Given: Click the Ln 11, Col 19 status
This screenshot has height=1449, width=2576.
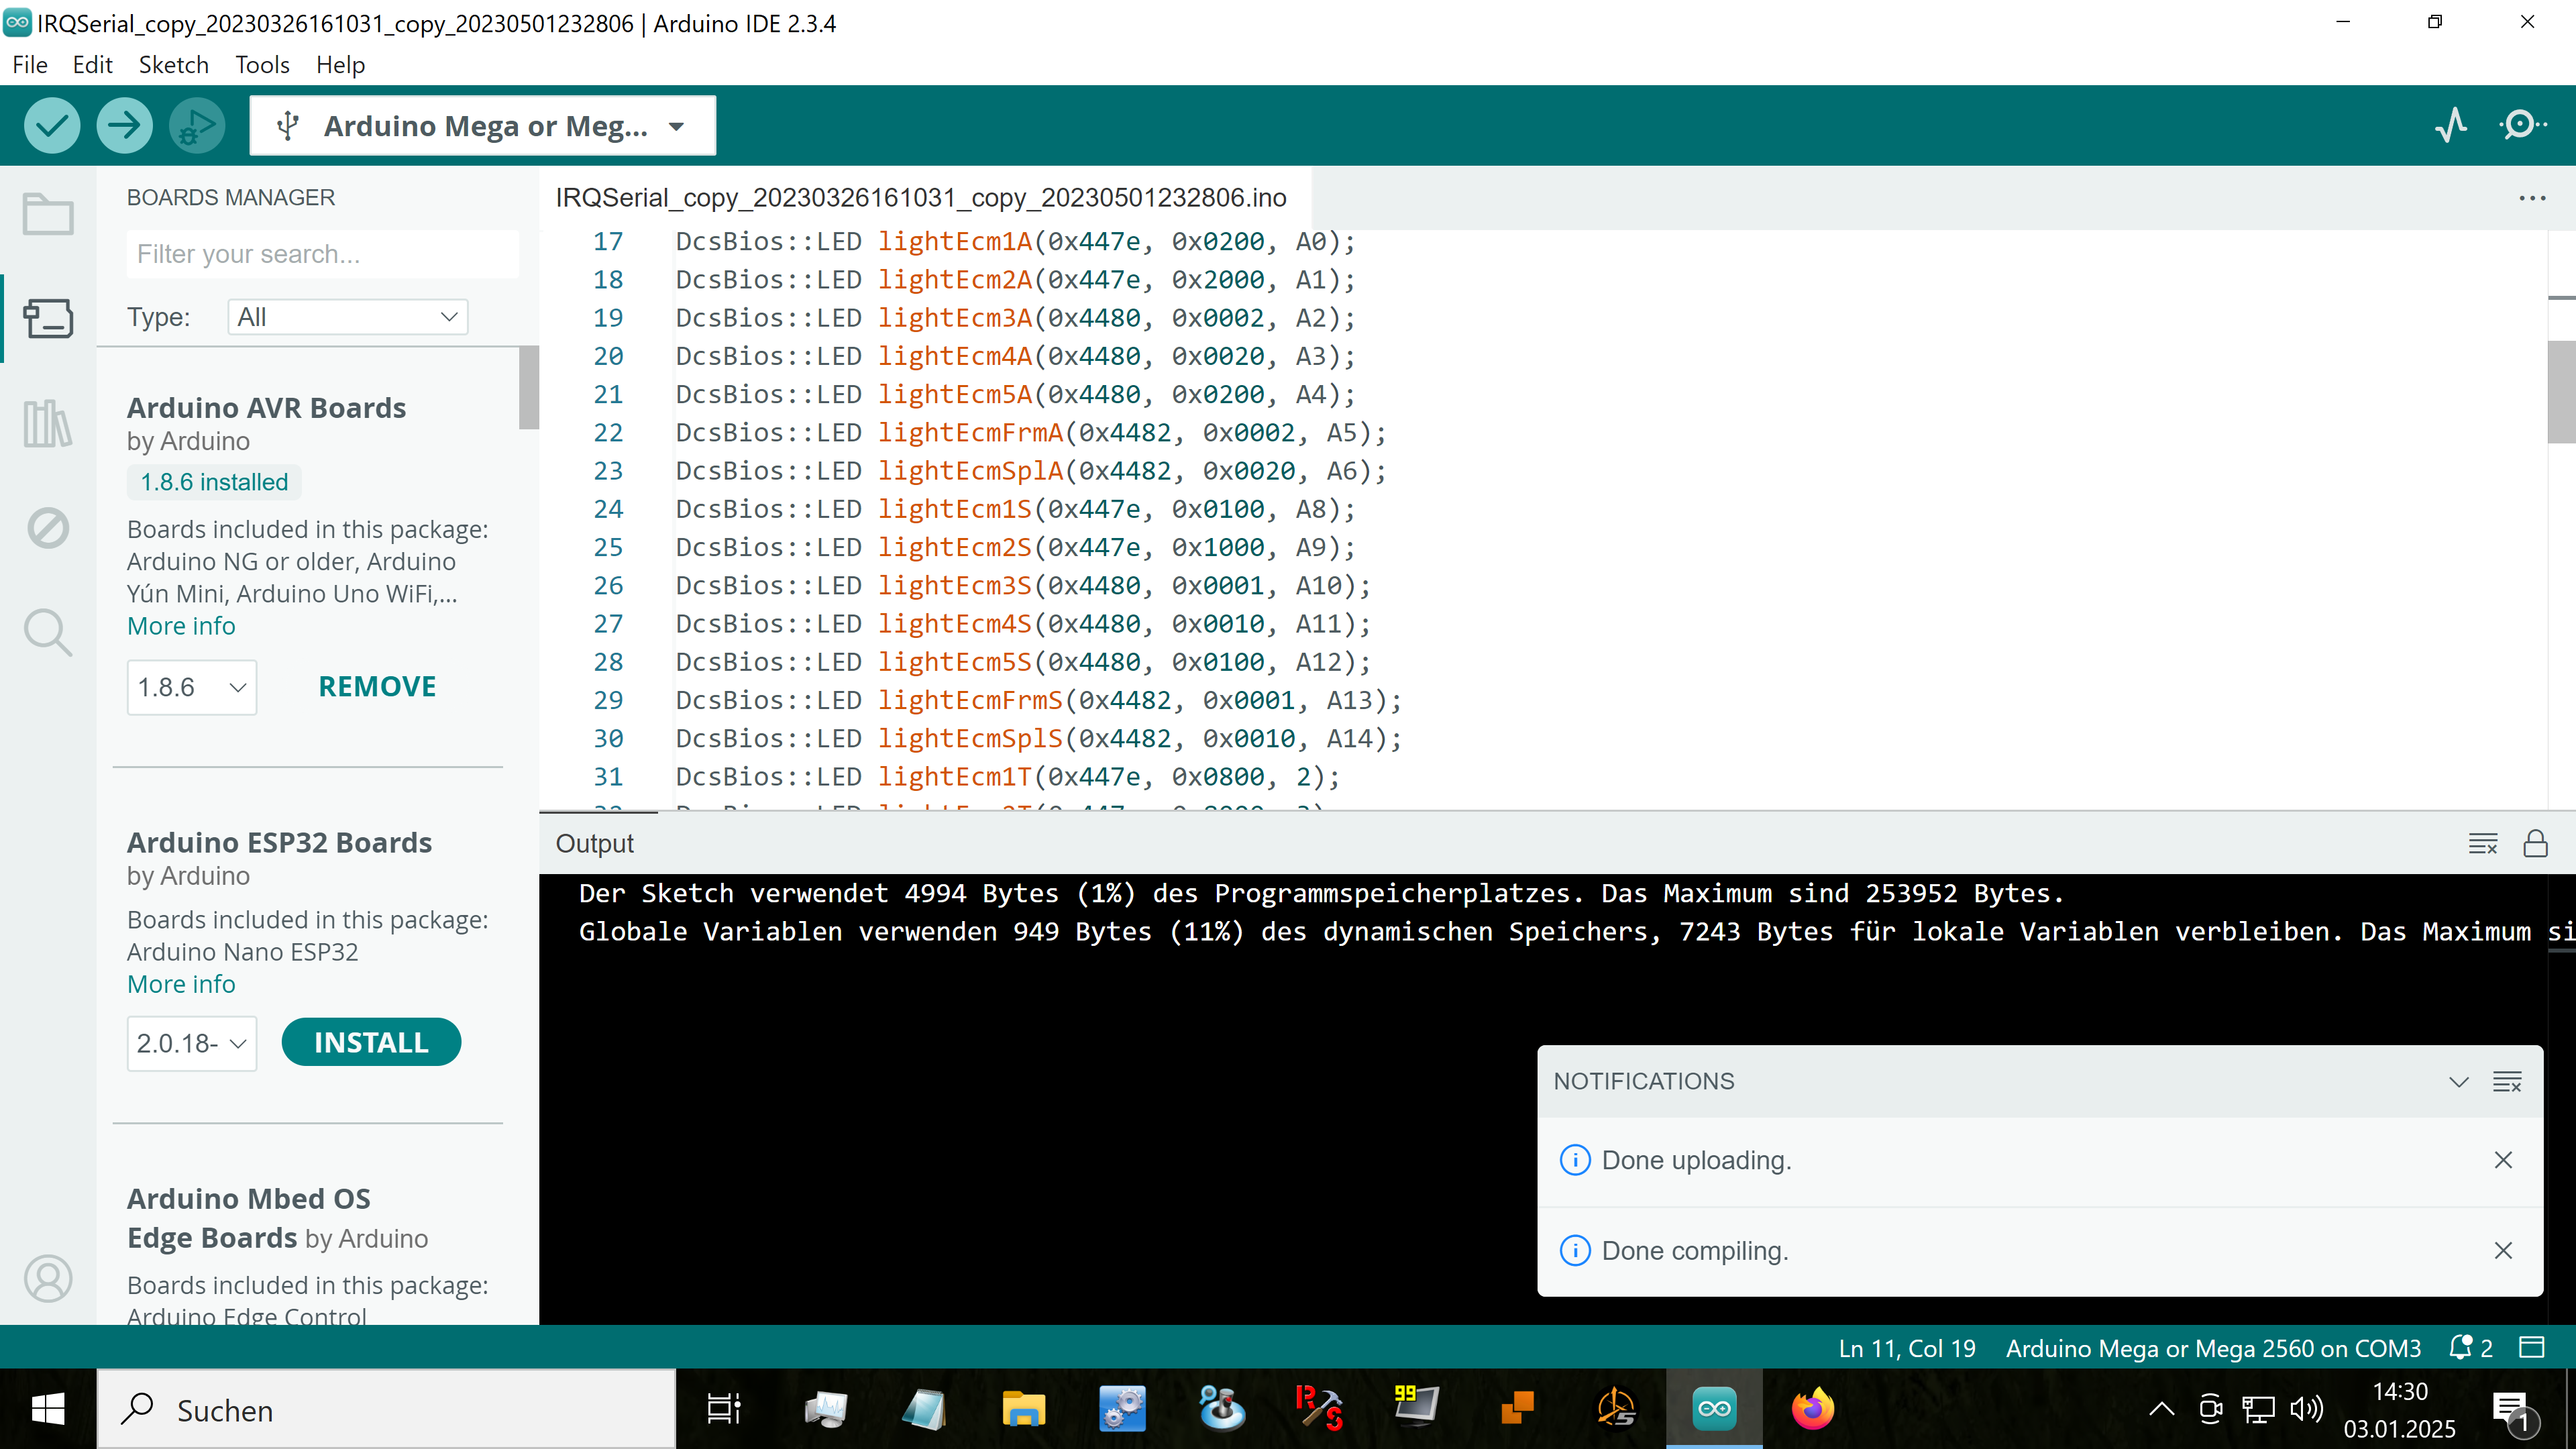Looking at the screenshot, I should (x=1907, y=1348).
